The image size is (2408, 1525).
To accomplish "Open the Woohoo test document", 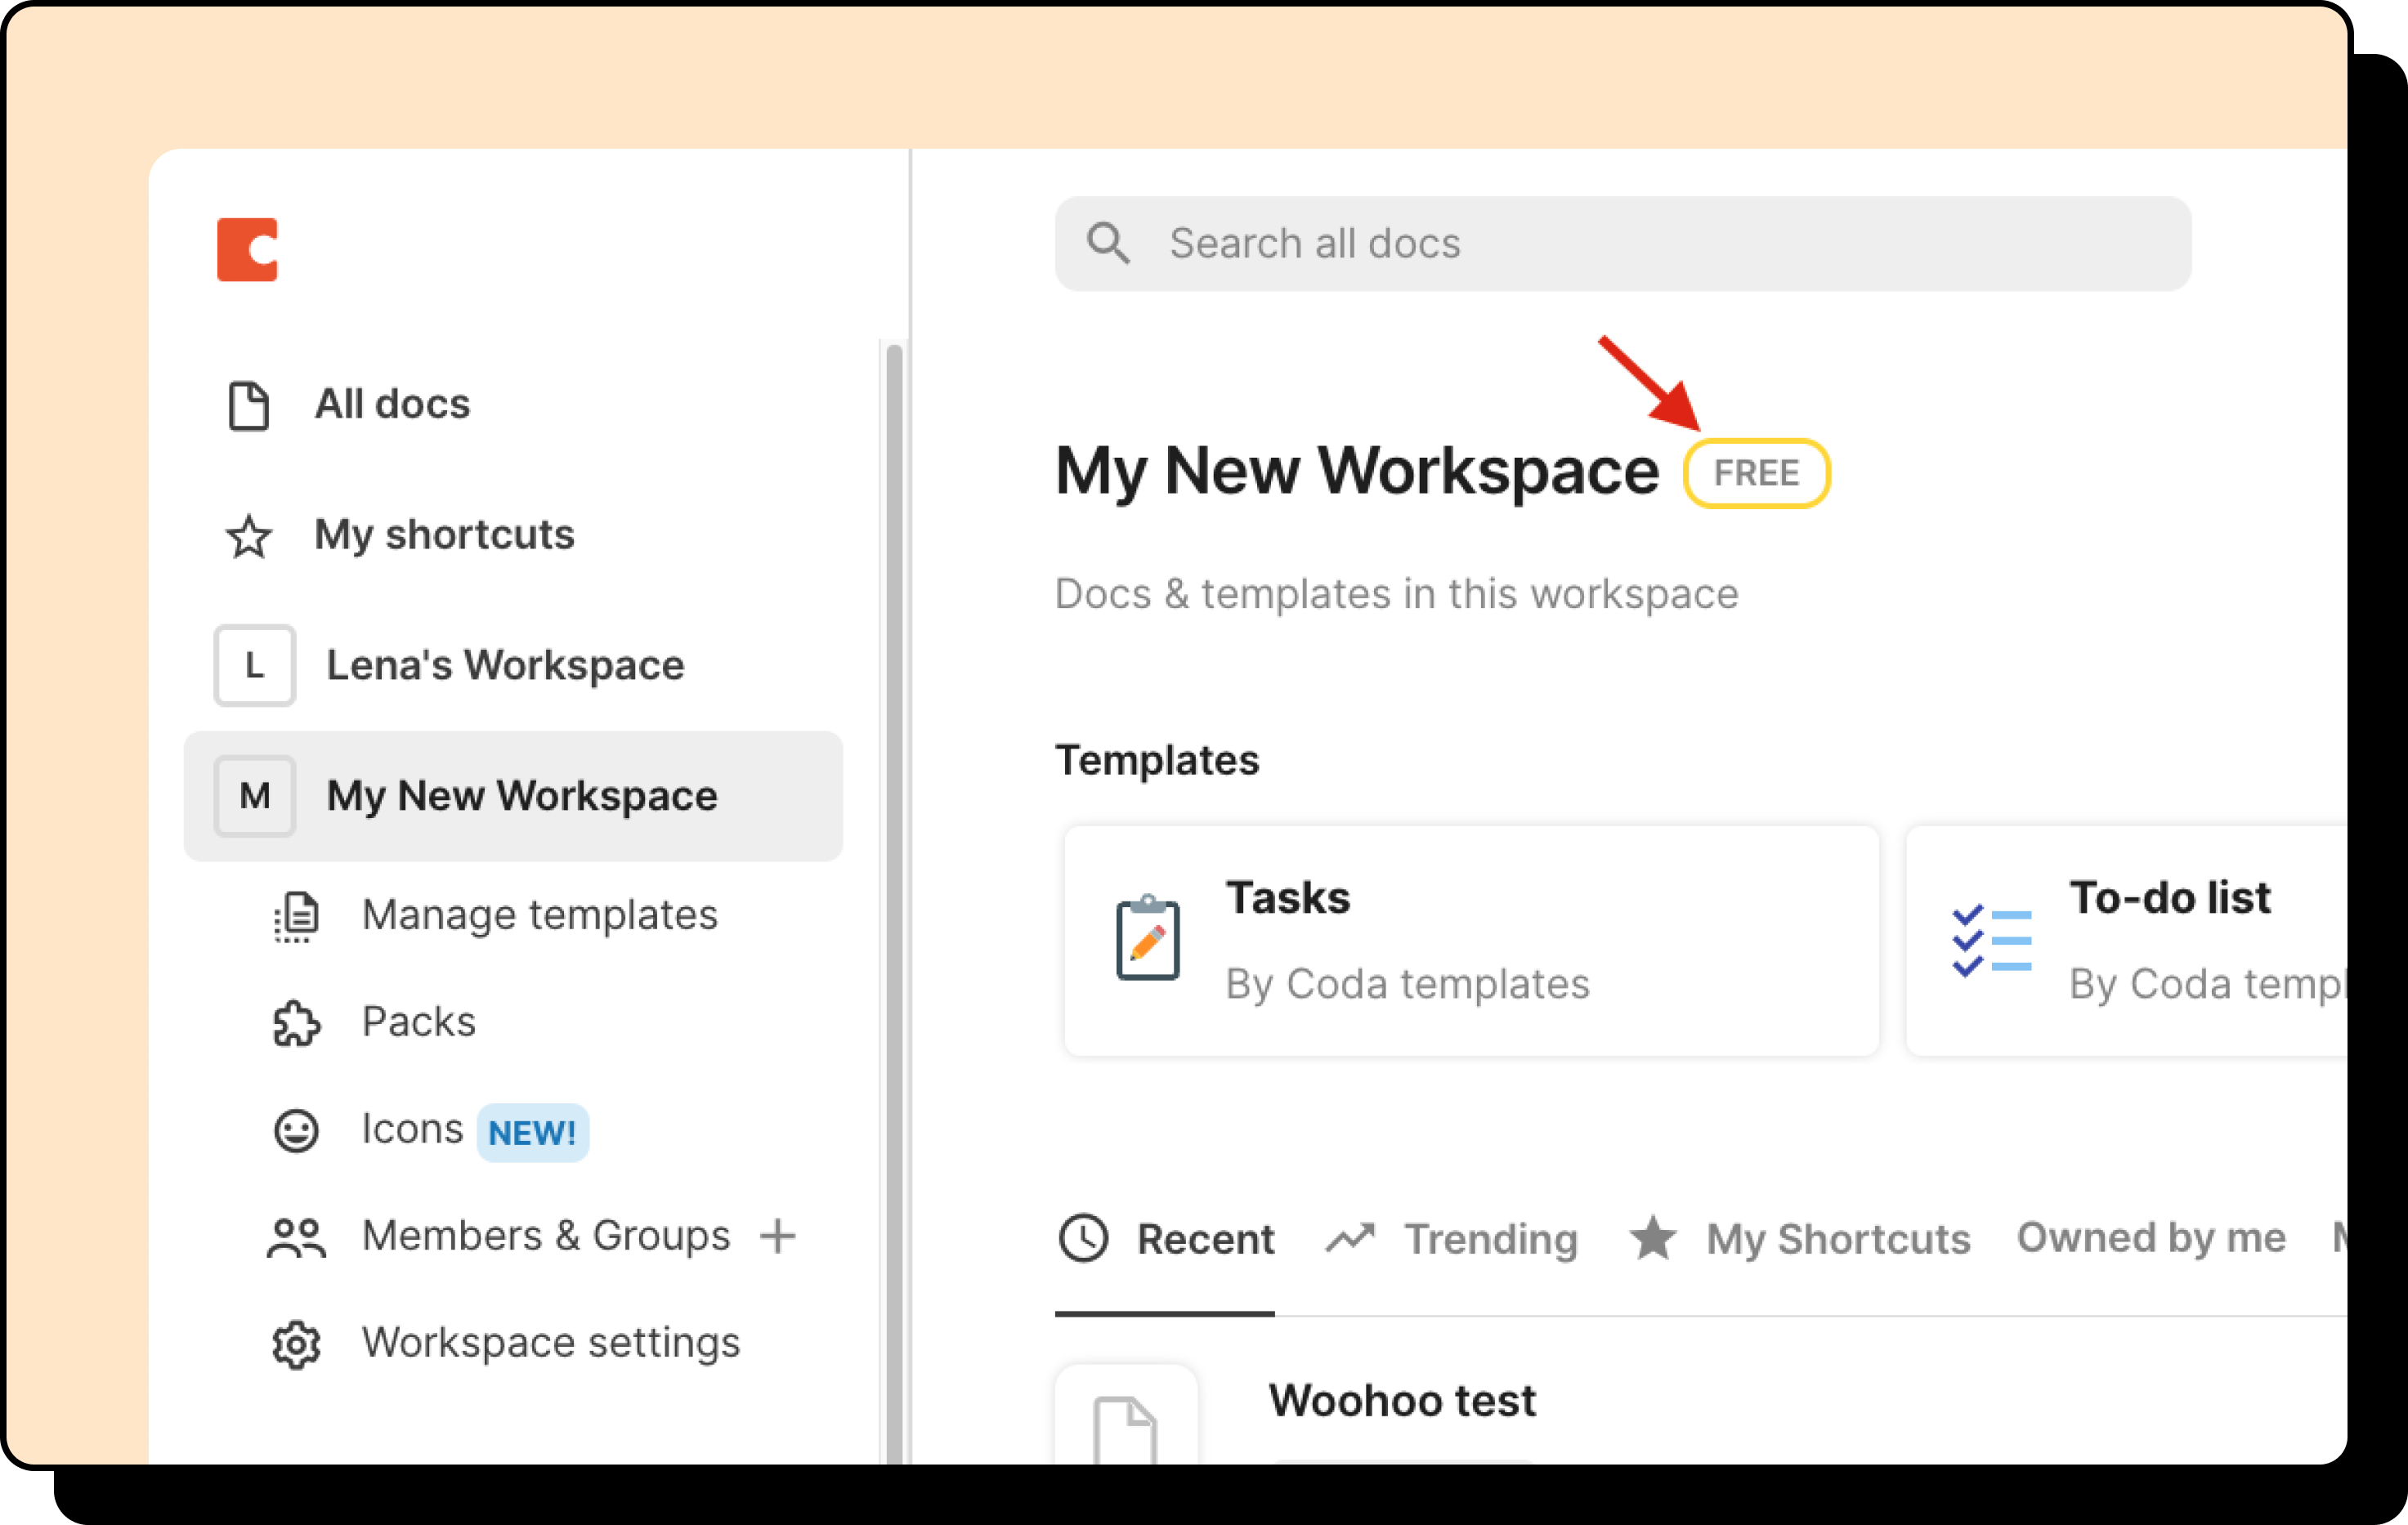I will (1402, 1400).
